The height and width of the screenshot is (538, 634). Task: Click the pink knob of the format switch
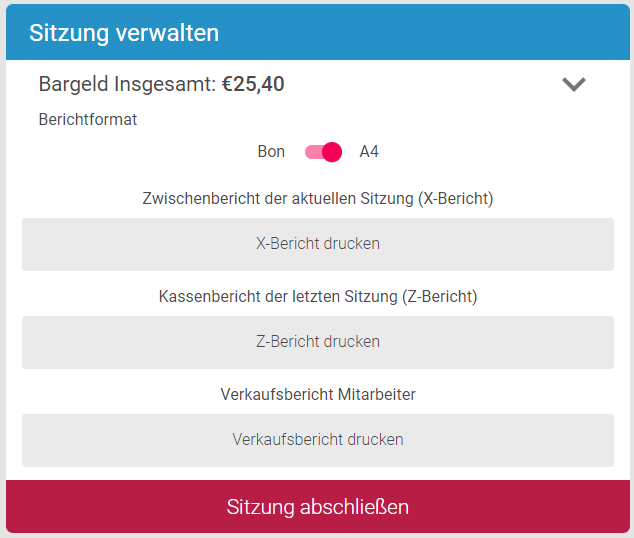(332, 152)
